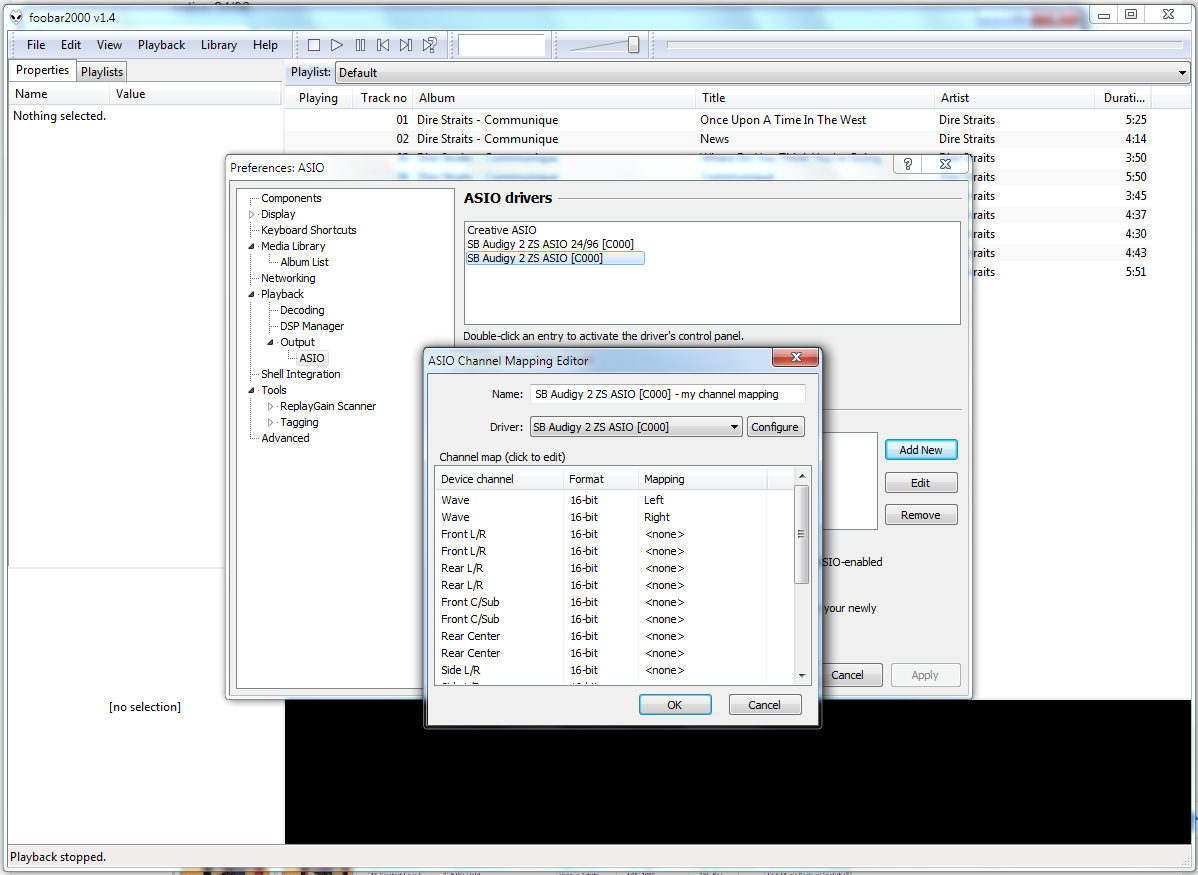Click the Device channel column header
The height and width of the screenshot is (875, 1198).
[500, 479]
